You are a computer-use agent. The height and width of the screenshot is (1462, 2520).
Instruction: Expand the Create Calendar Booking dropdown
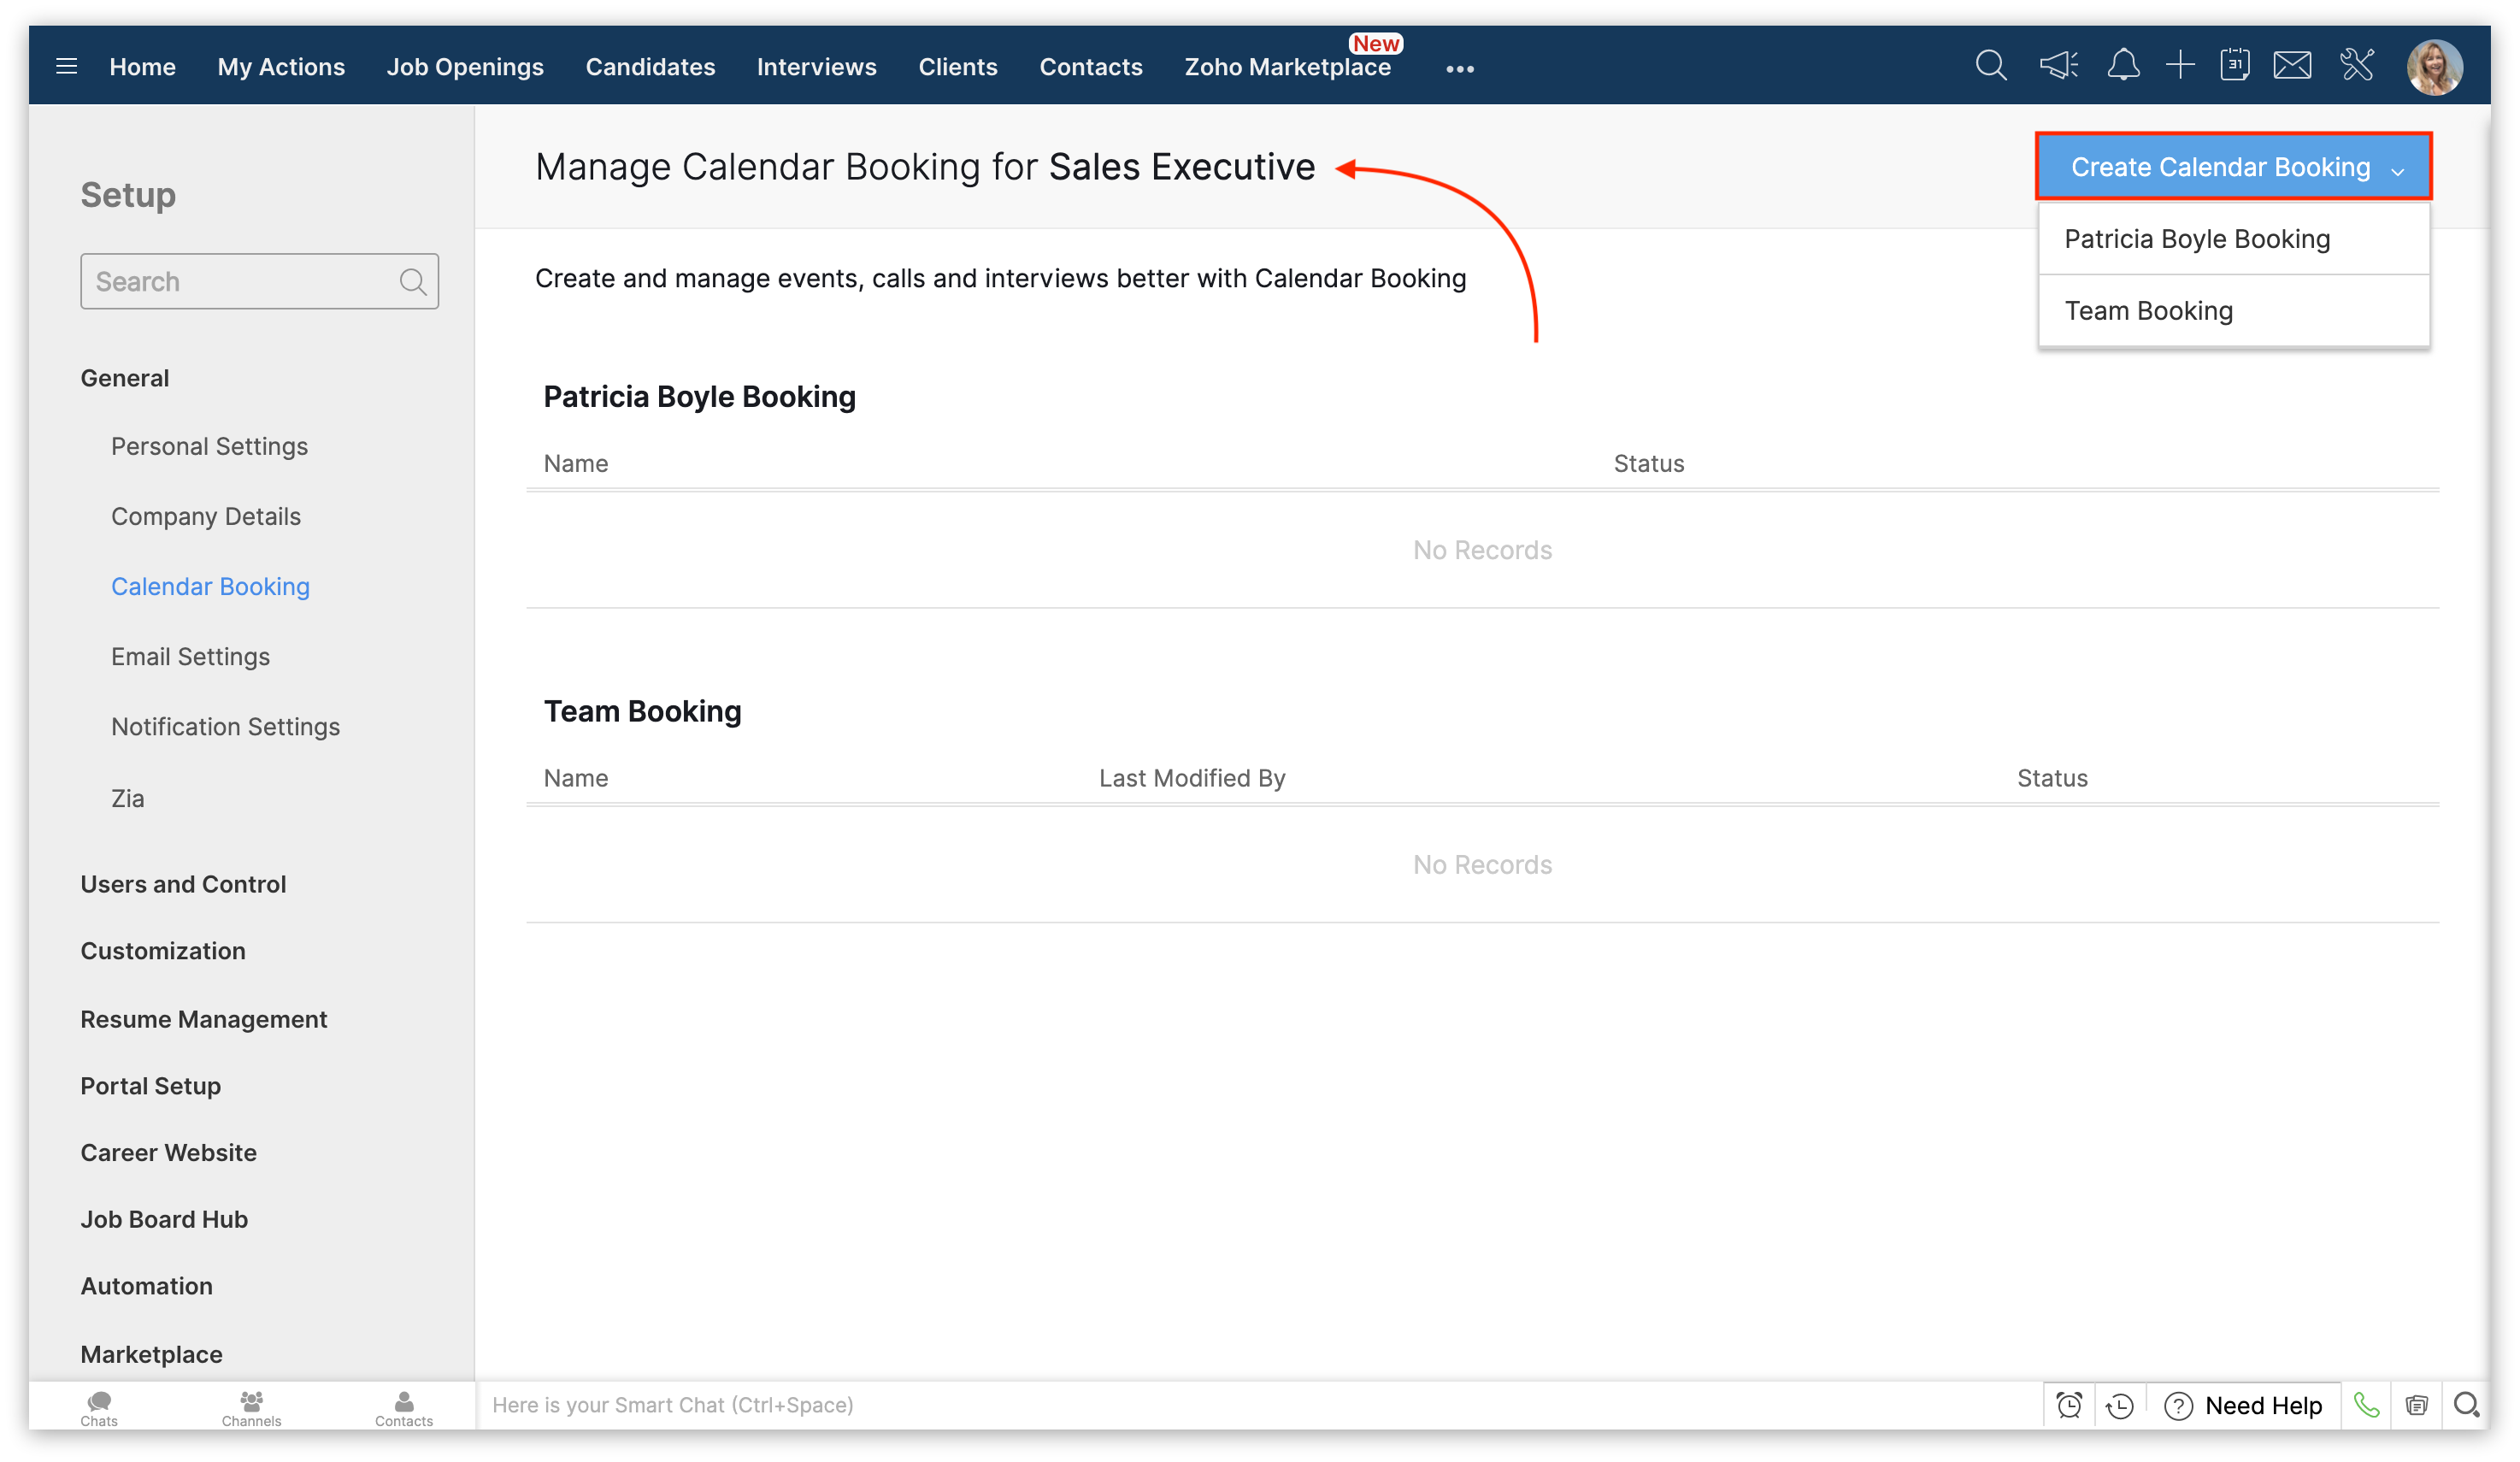tap(2234, 167)
